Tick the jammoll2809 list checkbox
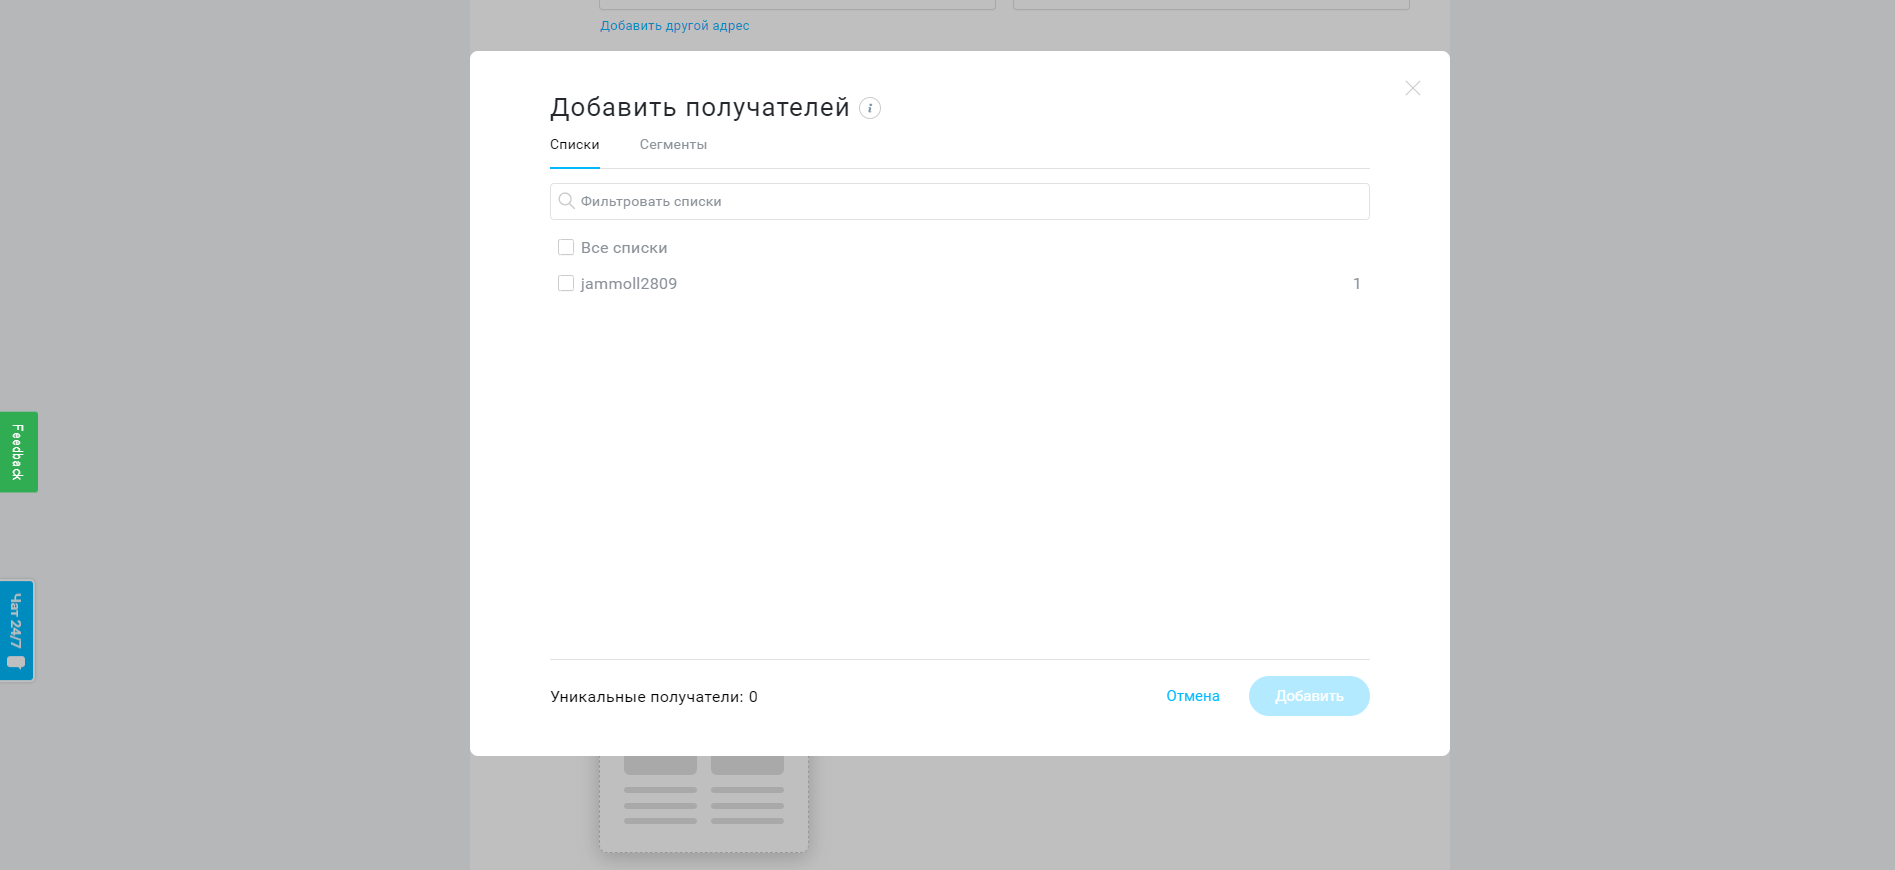Viewport: 1895px width, 870px height. click(566, 283)
